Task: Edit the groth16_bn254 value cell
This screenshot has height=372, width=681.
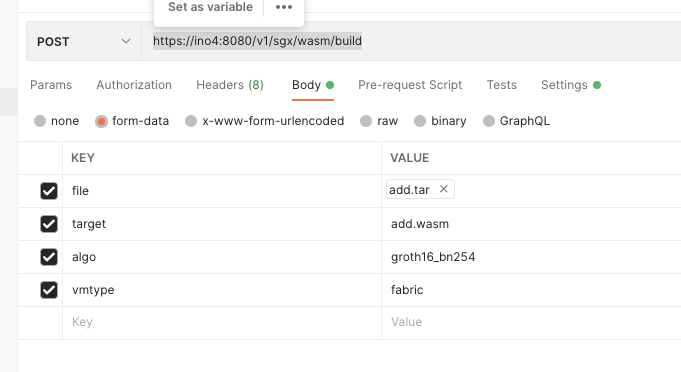Action: (531, 257)
